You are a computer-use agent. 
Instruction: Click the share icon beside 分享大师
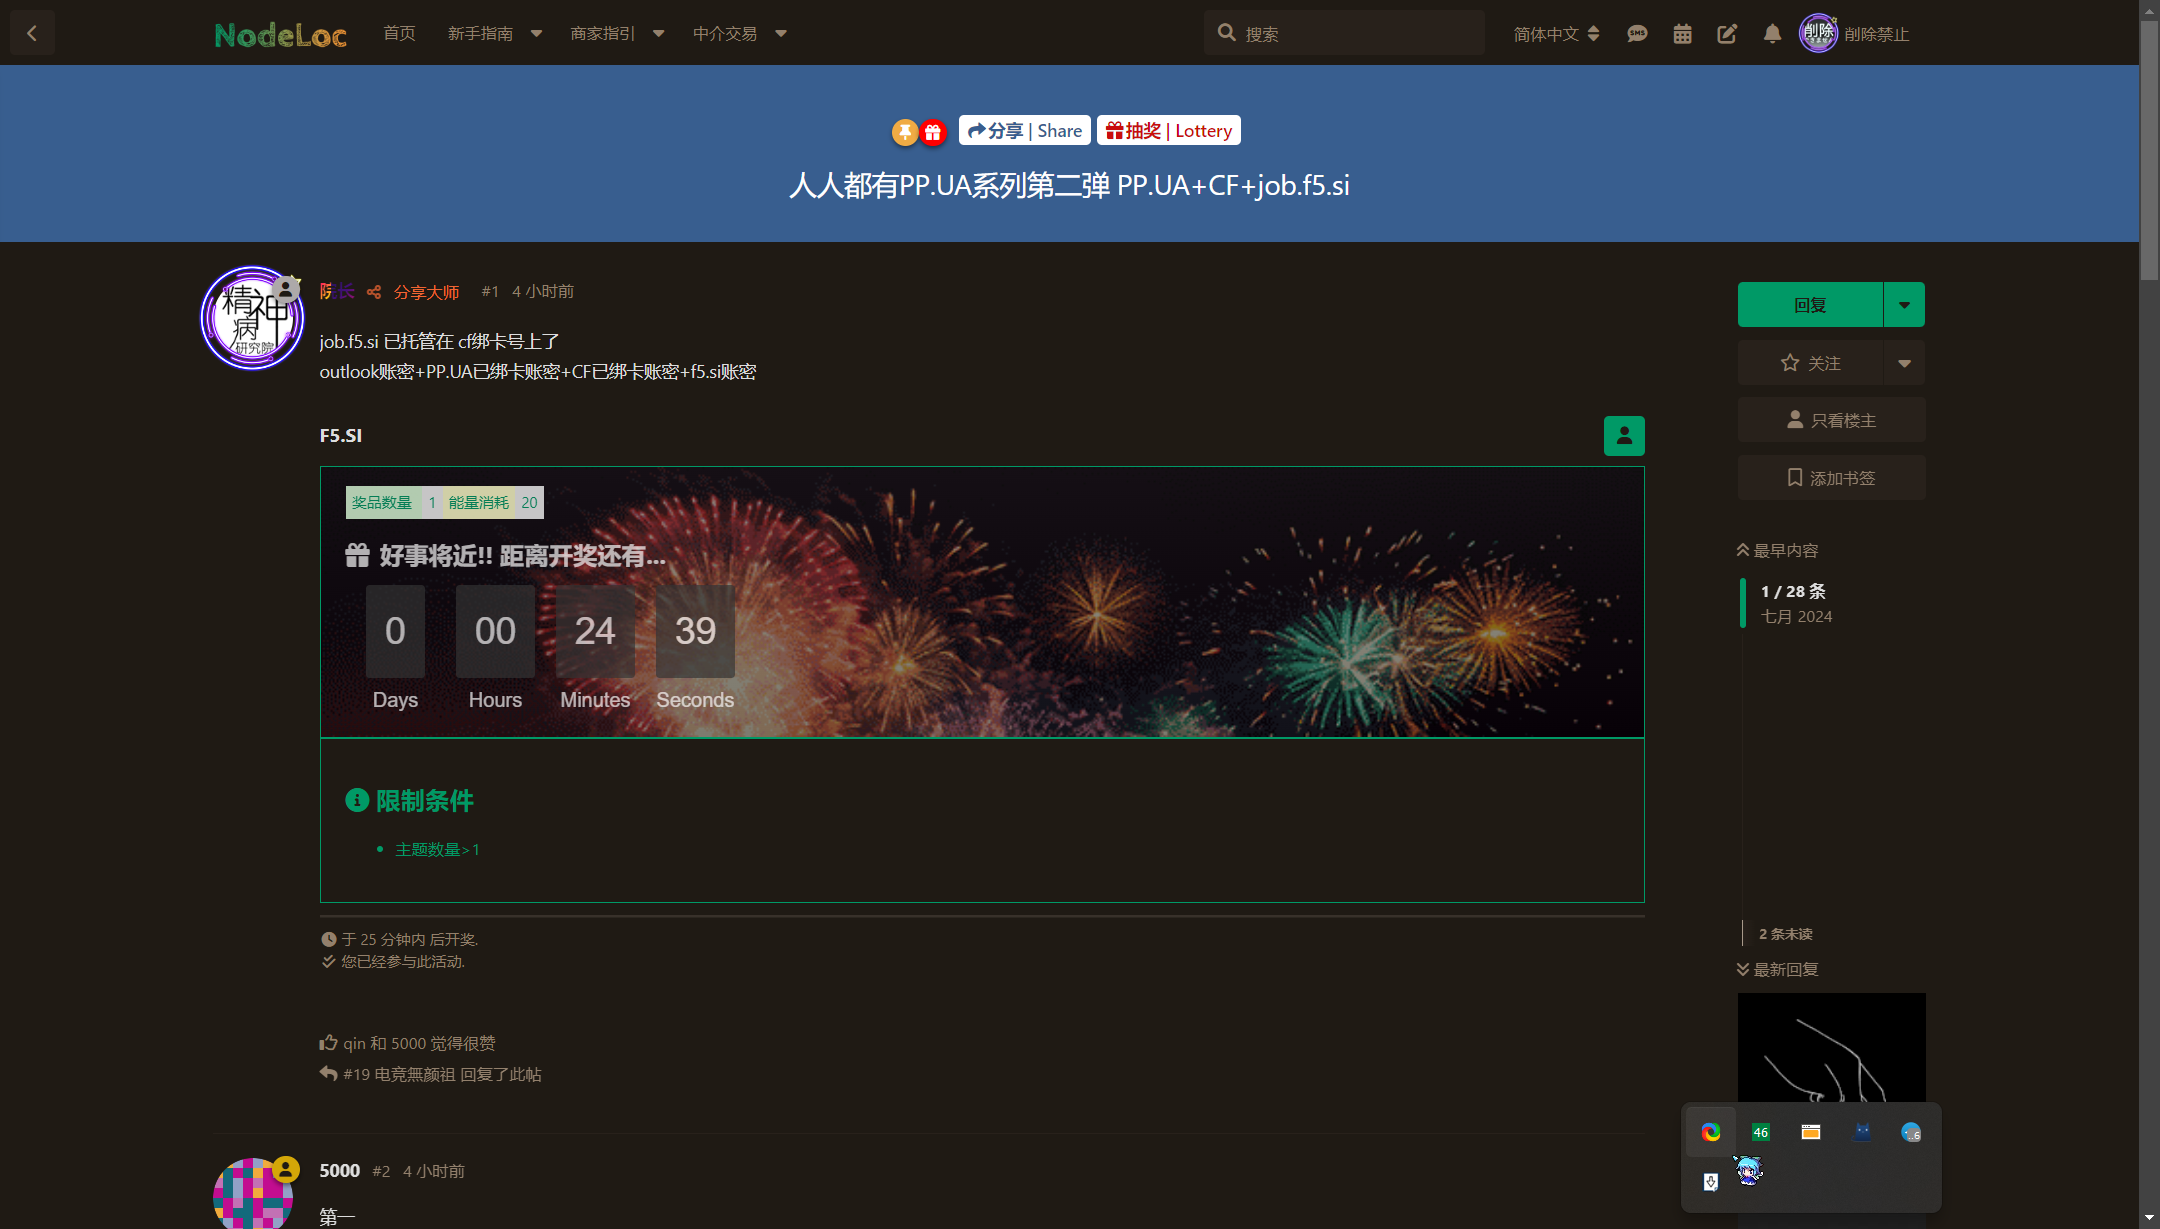(374, 292)
